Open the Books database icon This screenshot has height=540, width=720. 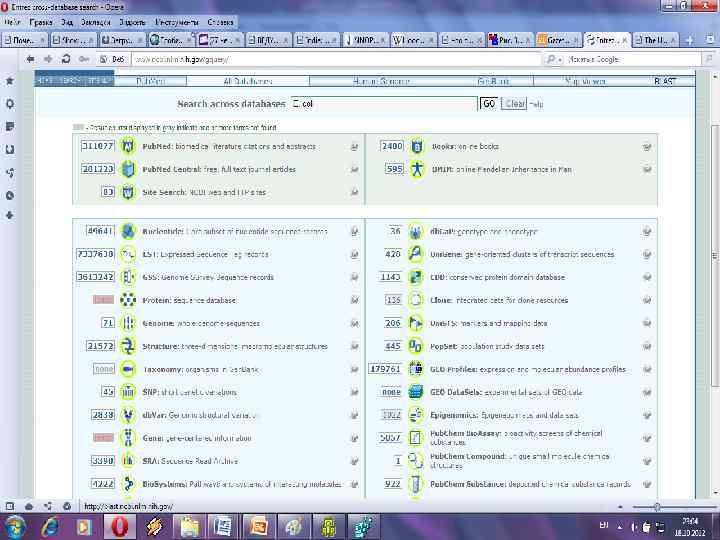click(x=417, y=146)
